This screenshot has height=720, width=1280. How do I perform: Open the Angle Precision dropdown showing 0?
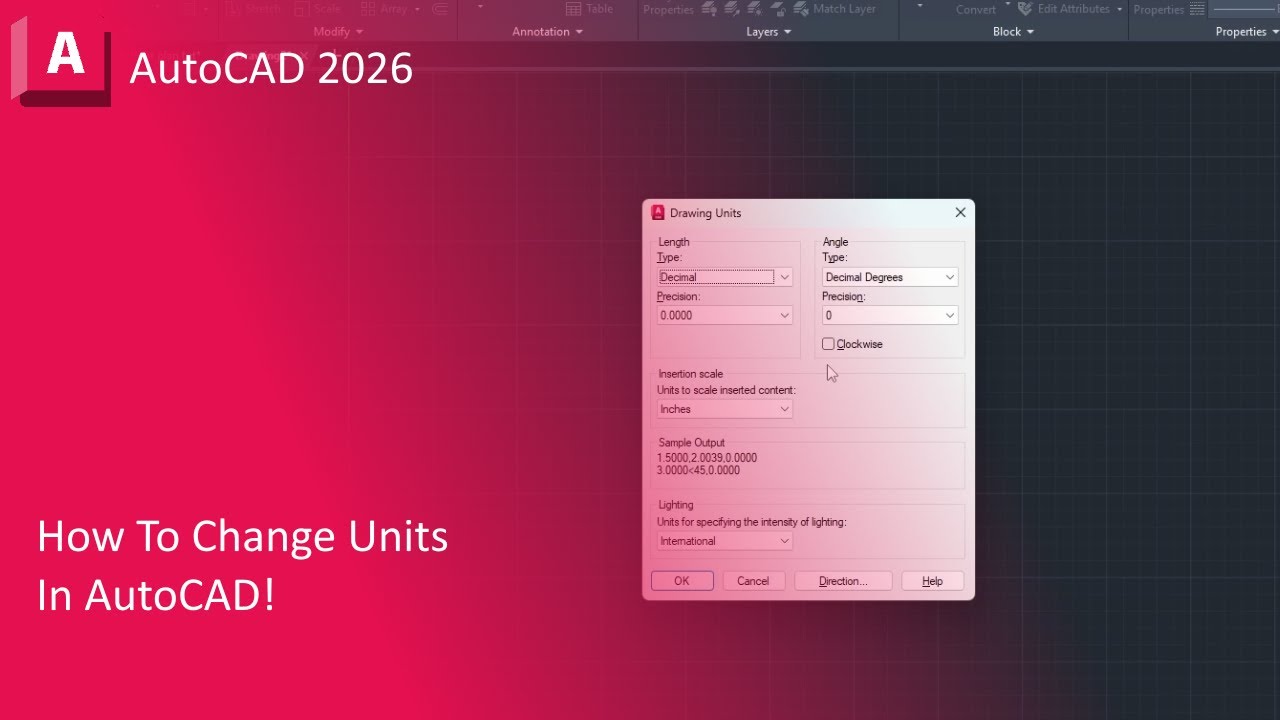[x=890, y=315]
